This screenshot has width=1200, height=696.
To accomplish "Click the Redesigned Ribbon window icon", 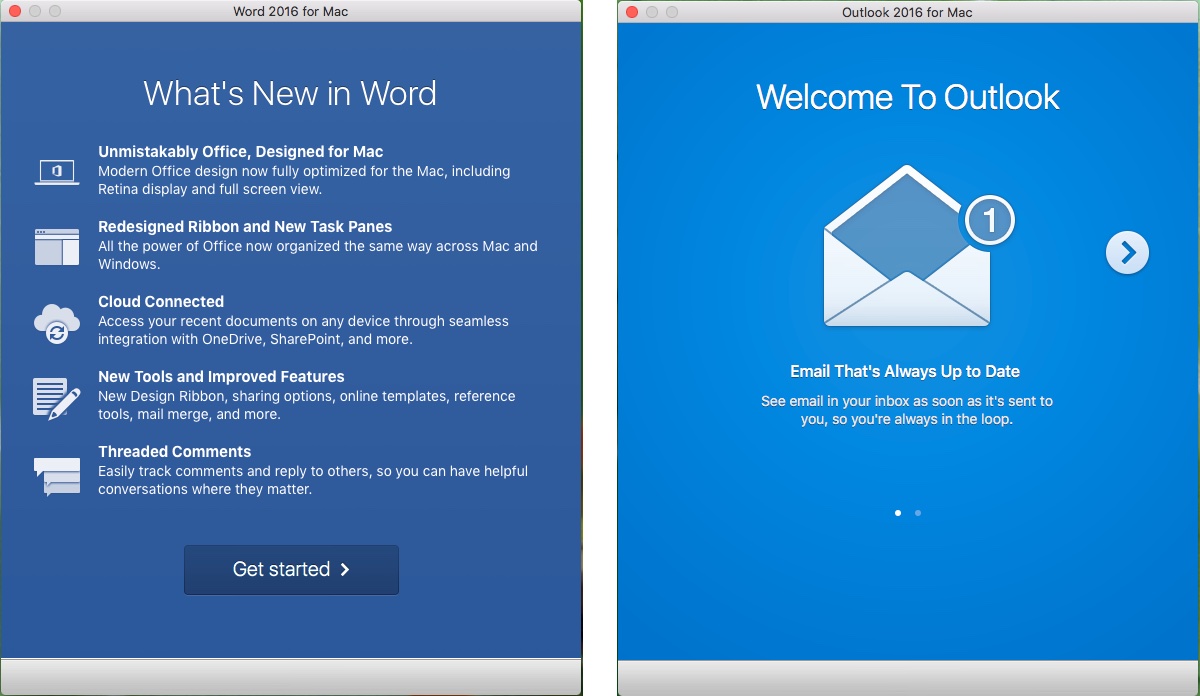I will pyautogui.click(x=57, y=247).
